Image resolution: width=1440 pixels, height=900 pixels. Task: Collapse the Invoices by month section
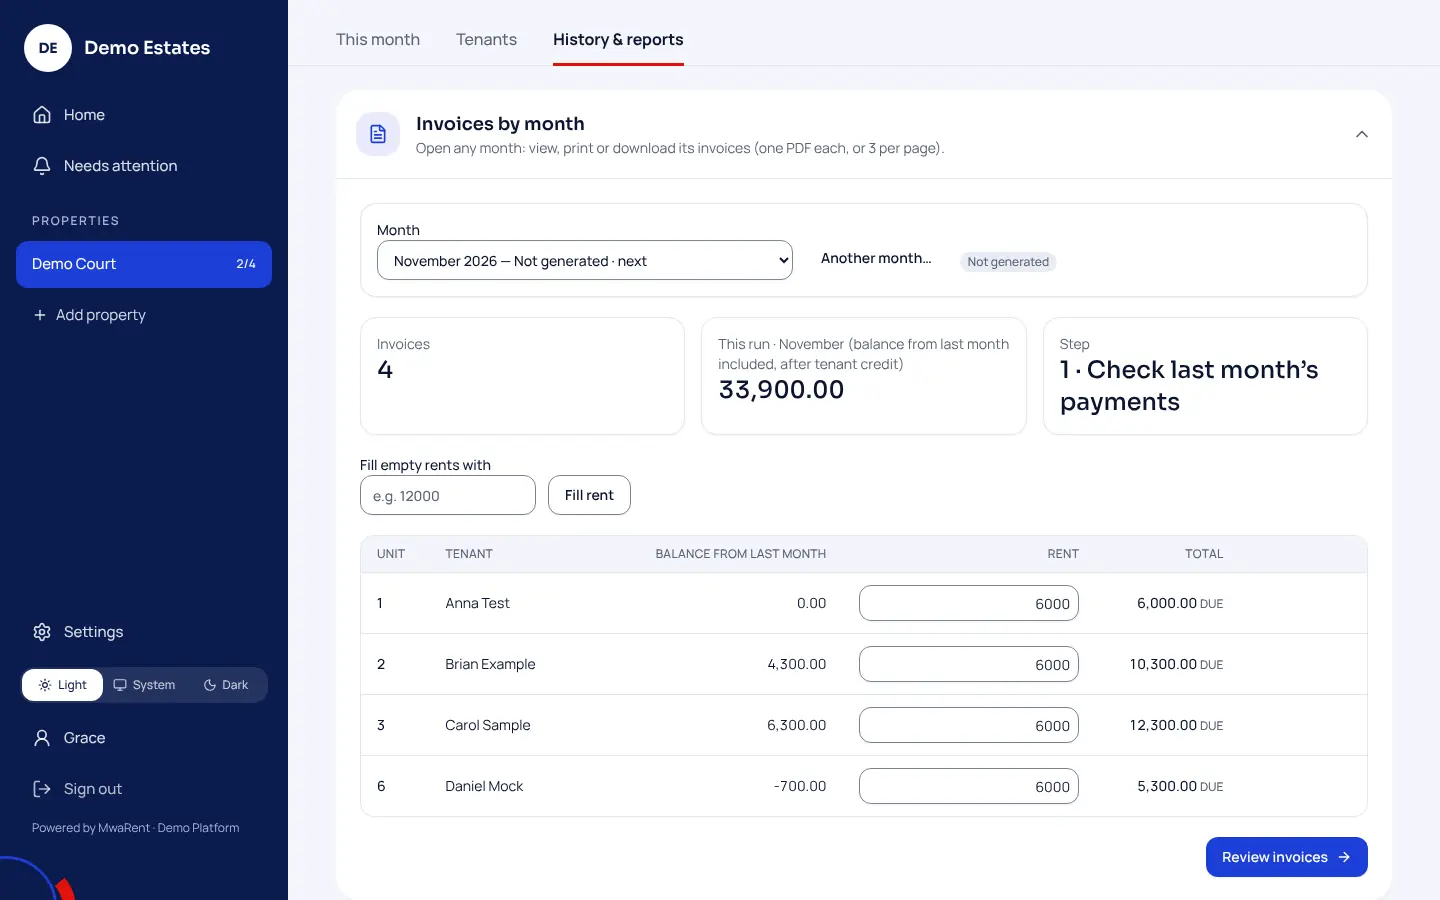tap(1362, 134)
